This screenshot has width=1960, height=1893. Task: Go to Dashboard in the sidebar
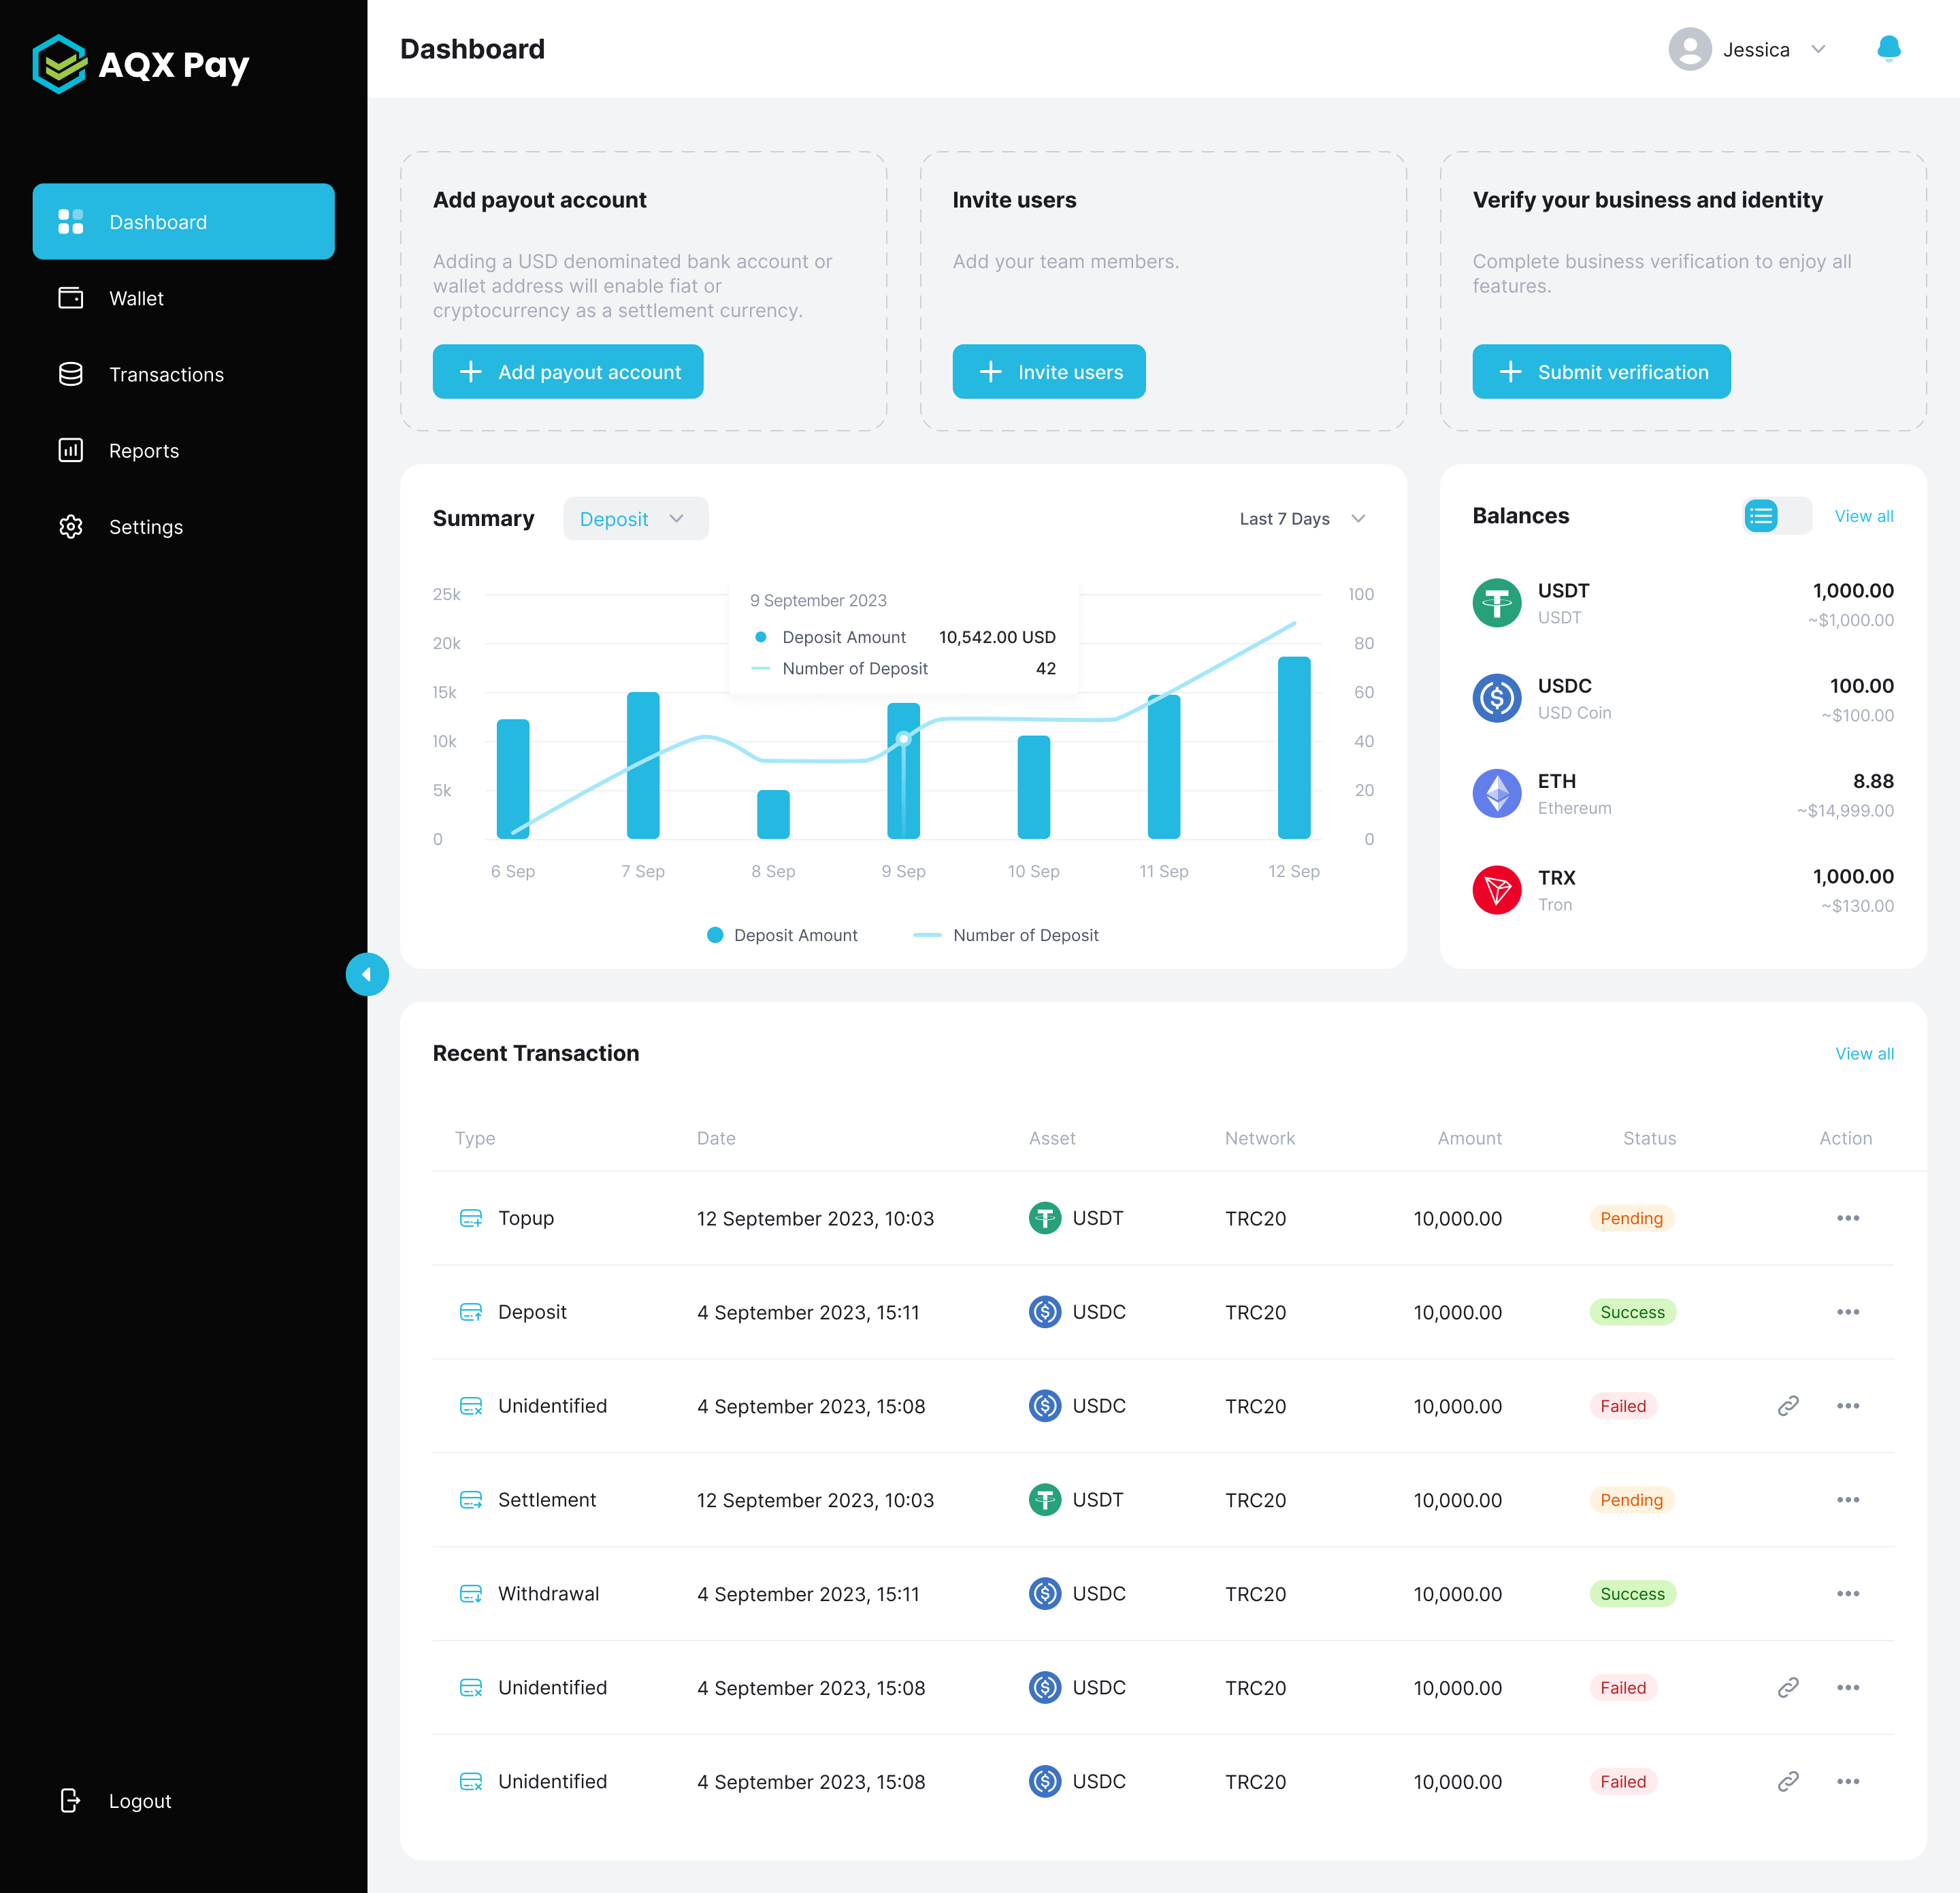point(184,222)
